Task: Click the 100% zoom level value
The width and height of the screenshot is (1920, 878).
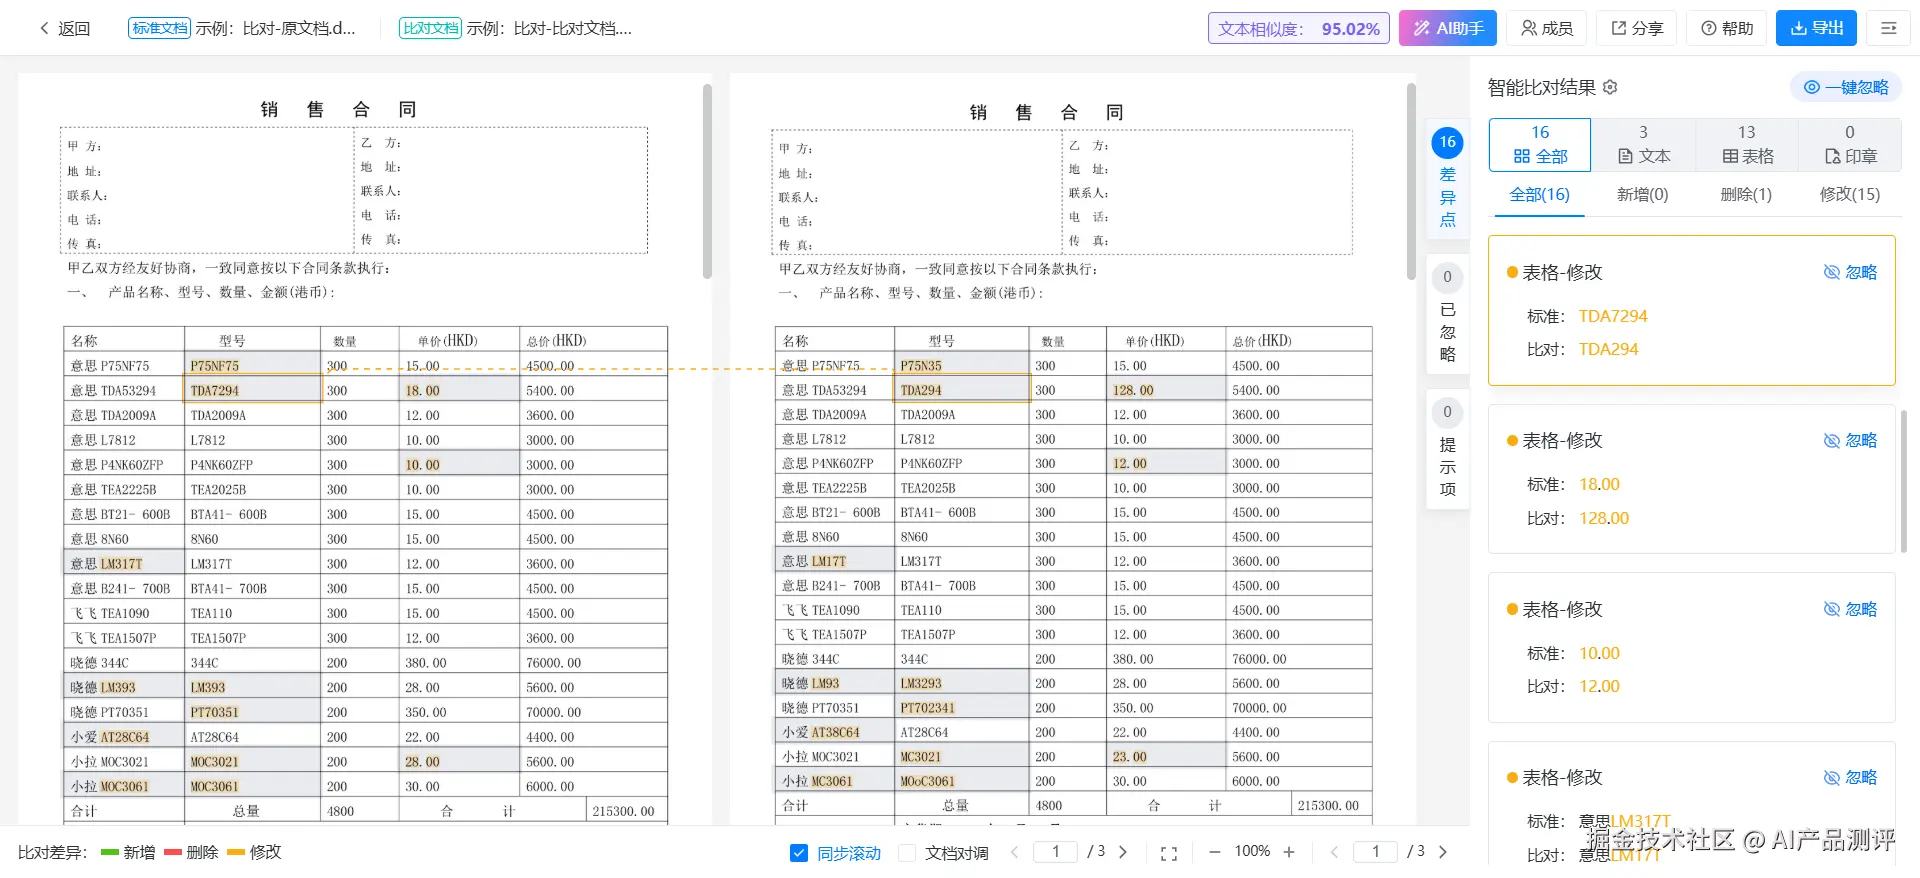Action: (x=1252, y=851)
